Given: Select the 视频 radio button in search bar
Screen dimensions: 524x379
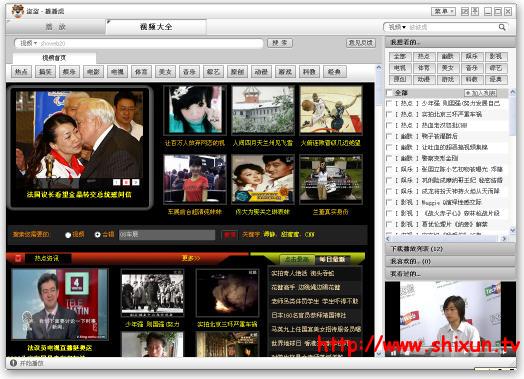Looking at the screenshot, I should click(x=68, y=235).
